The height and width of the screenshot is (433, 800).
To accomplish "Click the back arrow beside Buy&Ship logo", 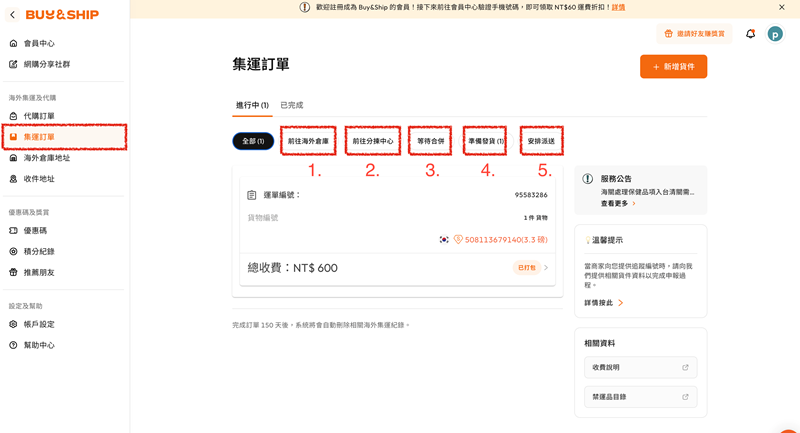I will pos(12,15).
